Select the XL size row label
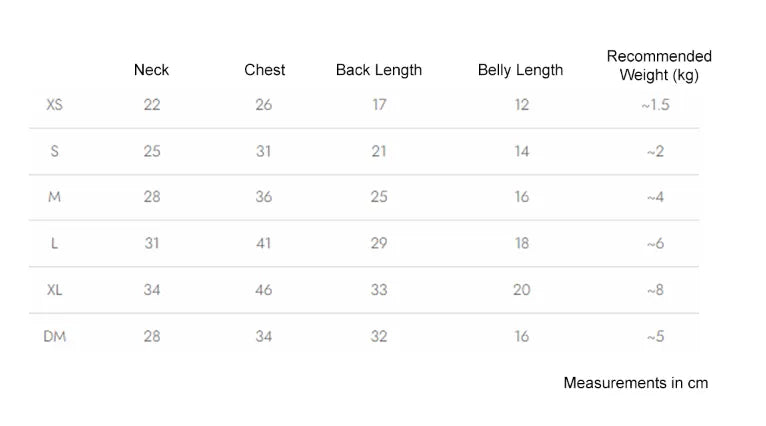 [54, 290]
